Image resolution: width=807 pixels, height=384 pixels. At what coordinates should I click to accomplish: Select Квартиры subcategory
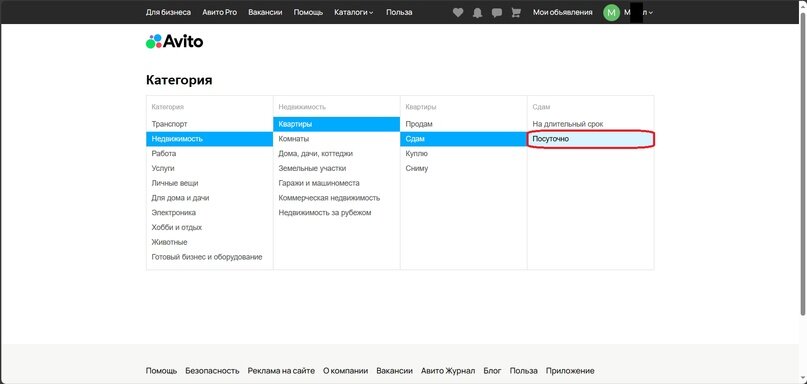[337, 124]
